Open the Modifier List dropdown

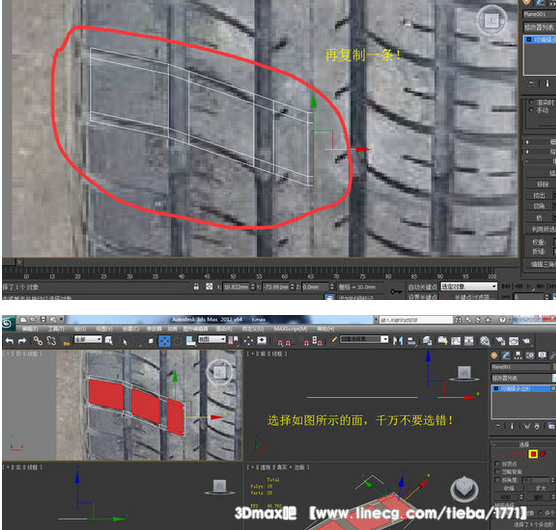point(523,378)
